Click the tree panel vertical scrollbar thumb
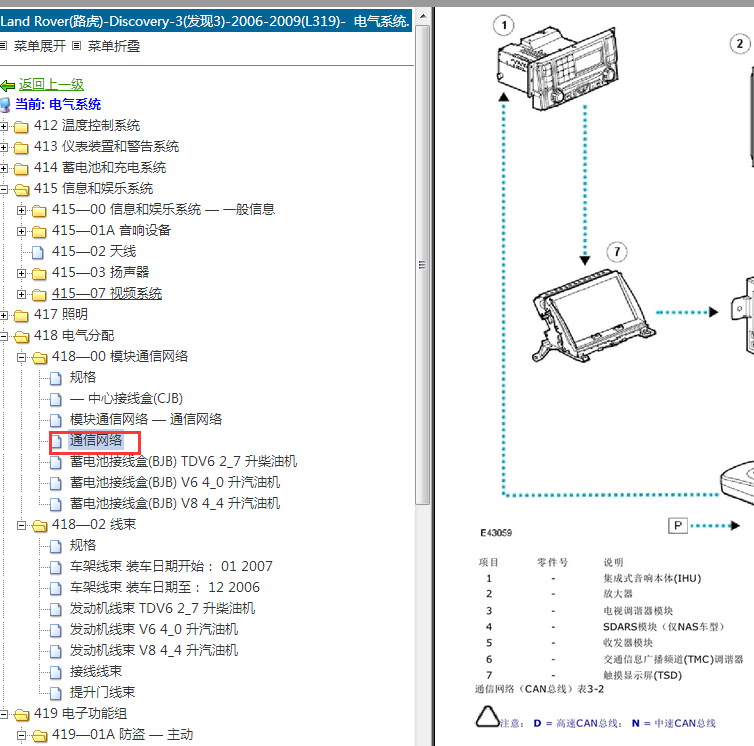Image resolution: width=754 pixels, height=746 pixels. [x=423, y=265]
